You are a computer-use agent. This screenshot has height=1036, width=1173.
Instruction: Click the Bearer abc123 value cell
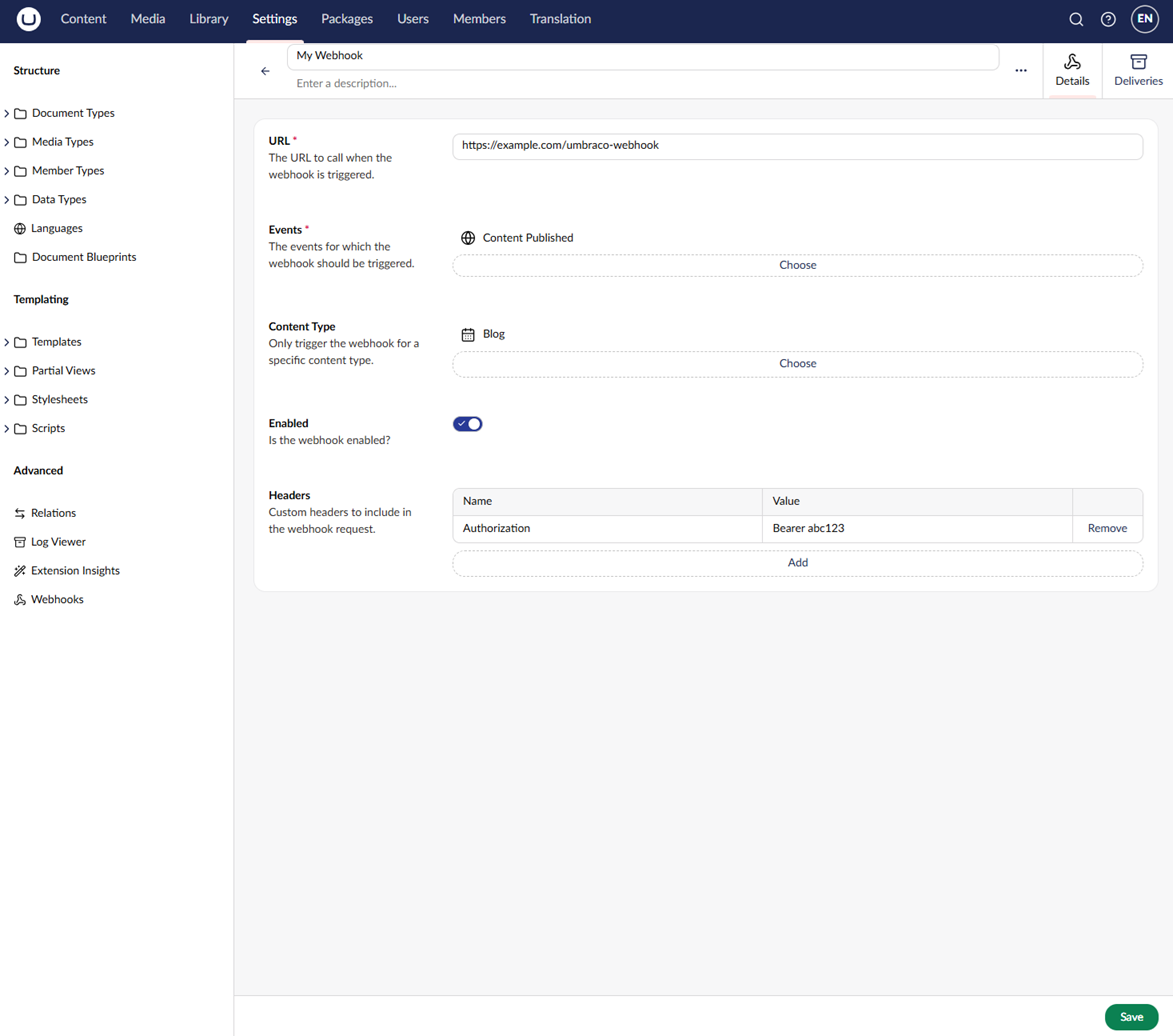tap(917, 528)
